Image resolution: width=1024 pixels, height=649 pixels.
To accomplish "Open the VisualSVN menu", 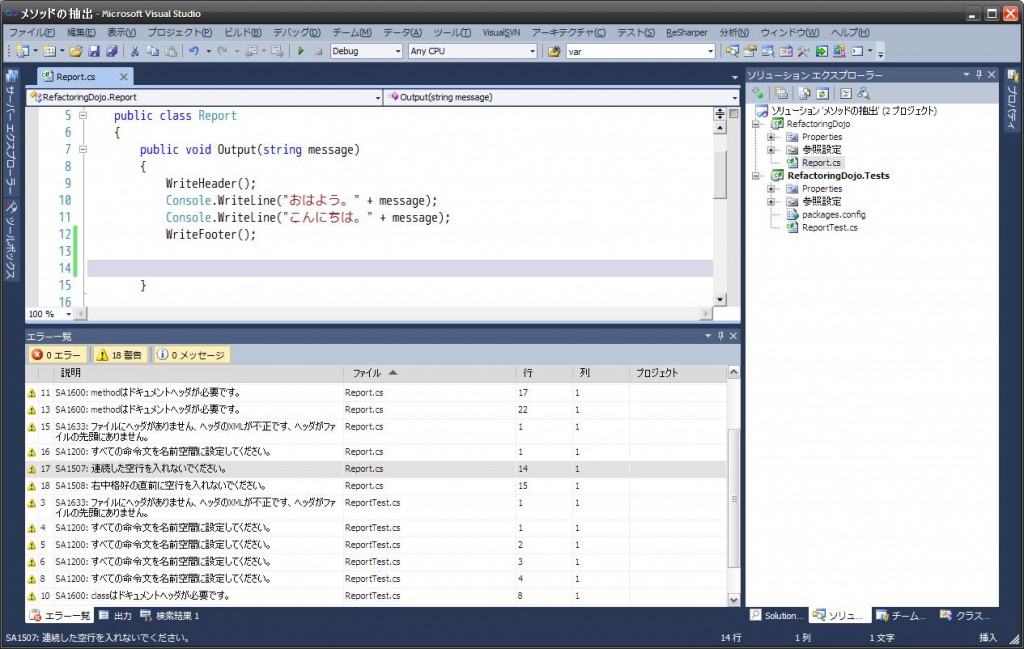I will pos(501,32).
